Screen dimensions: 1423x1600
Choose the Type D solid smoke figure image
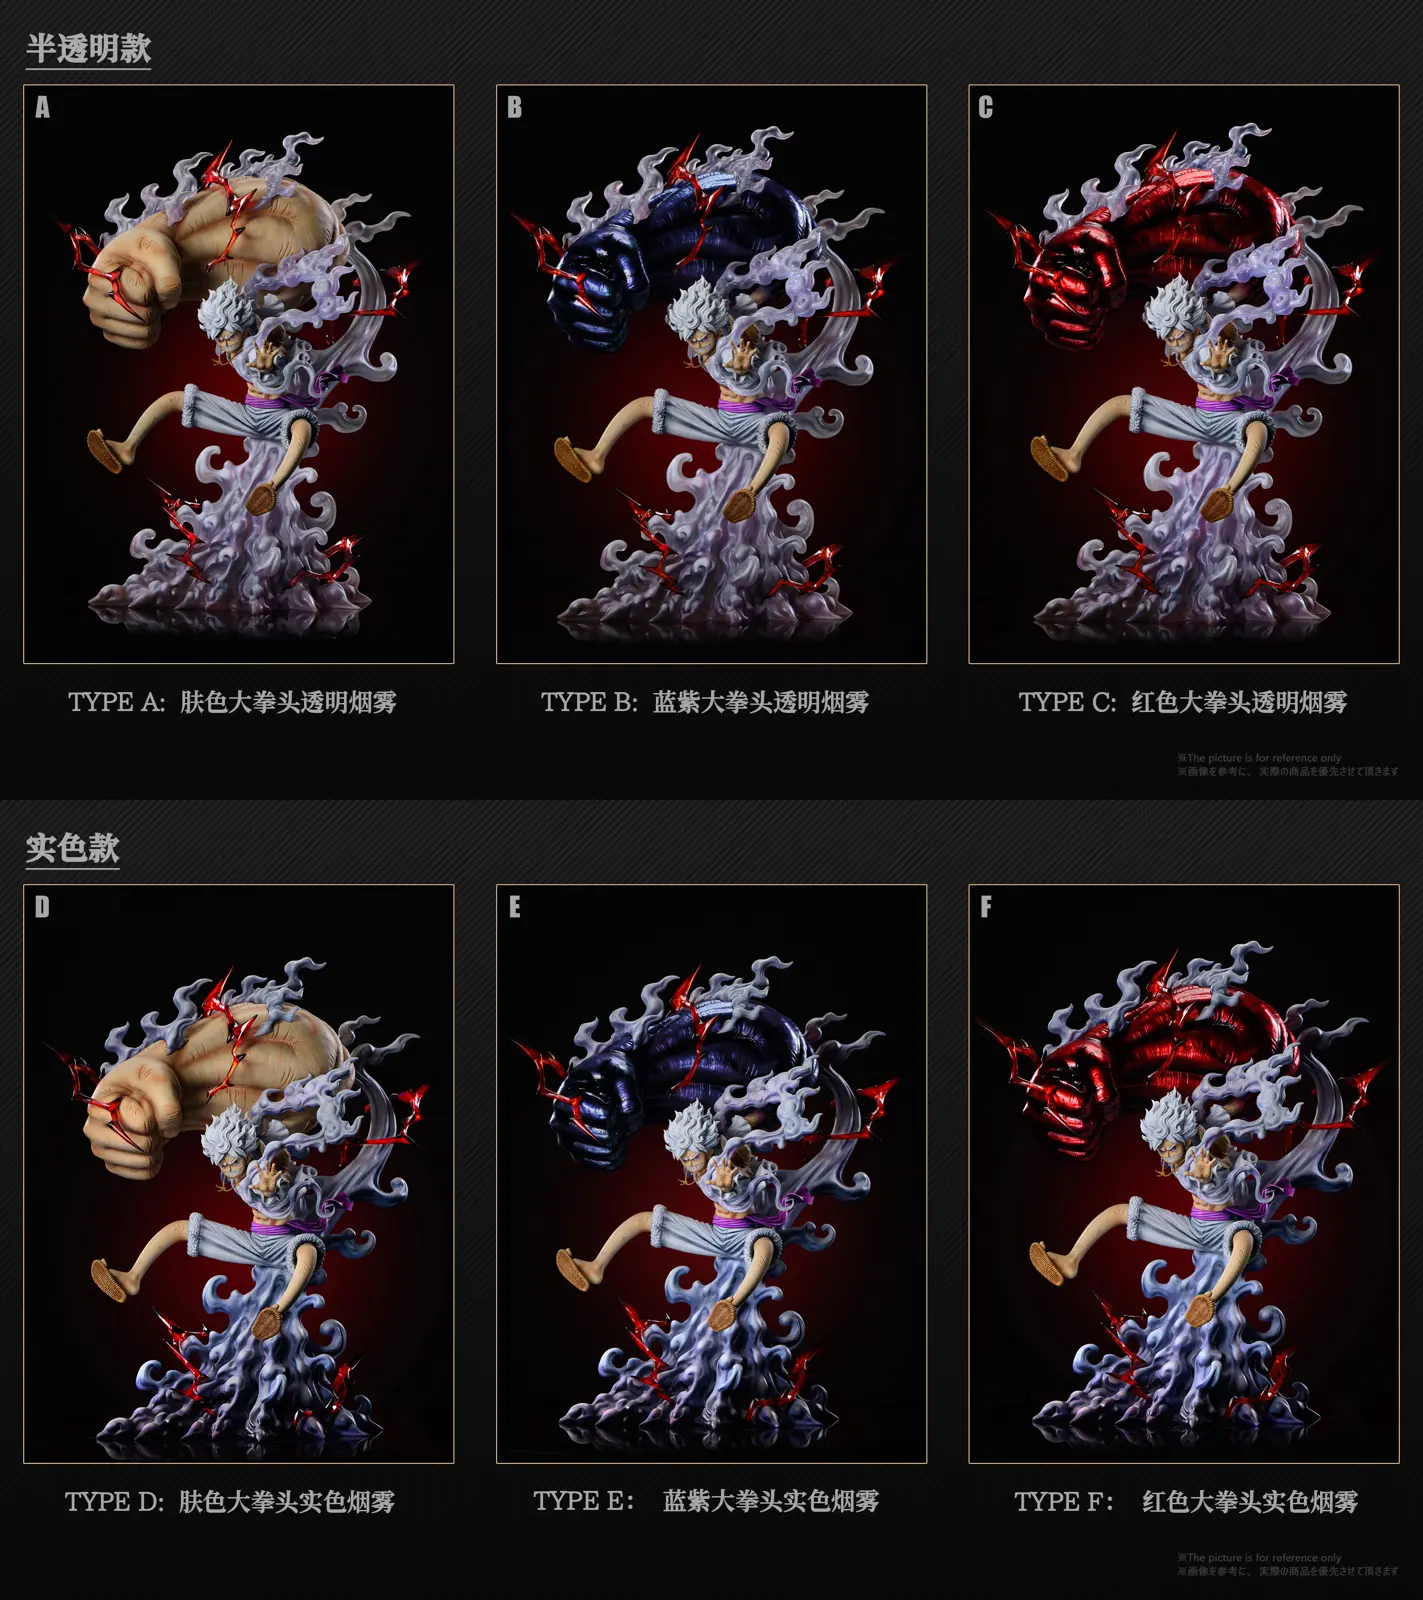[x=239, y=1174]
